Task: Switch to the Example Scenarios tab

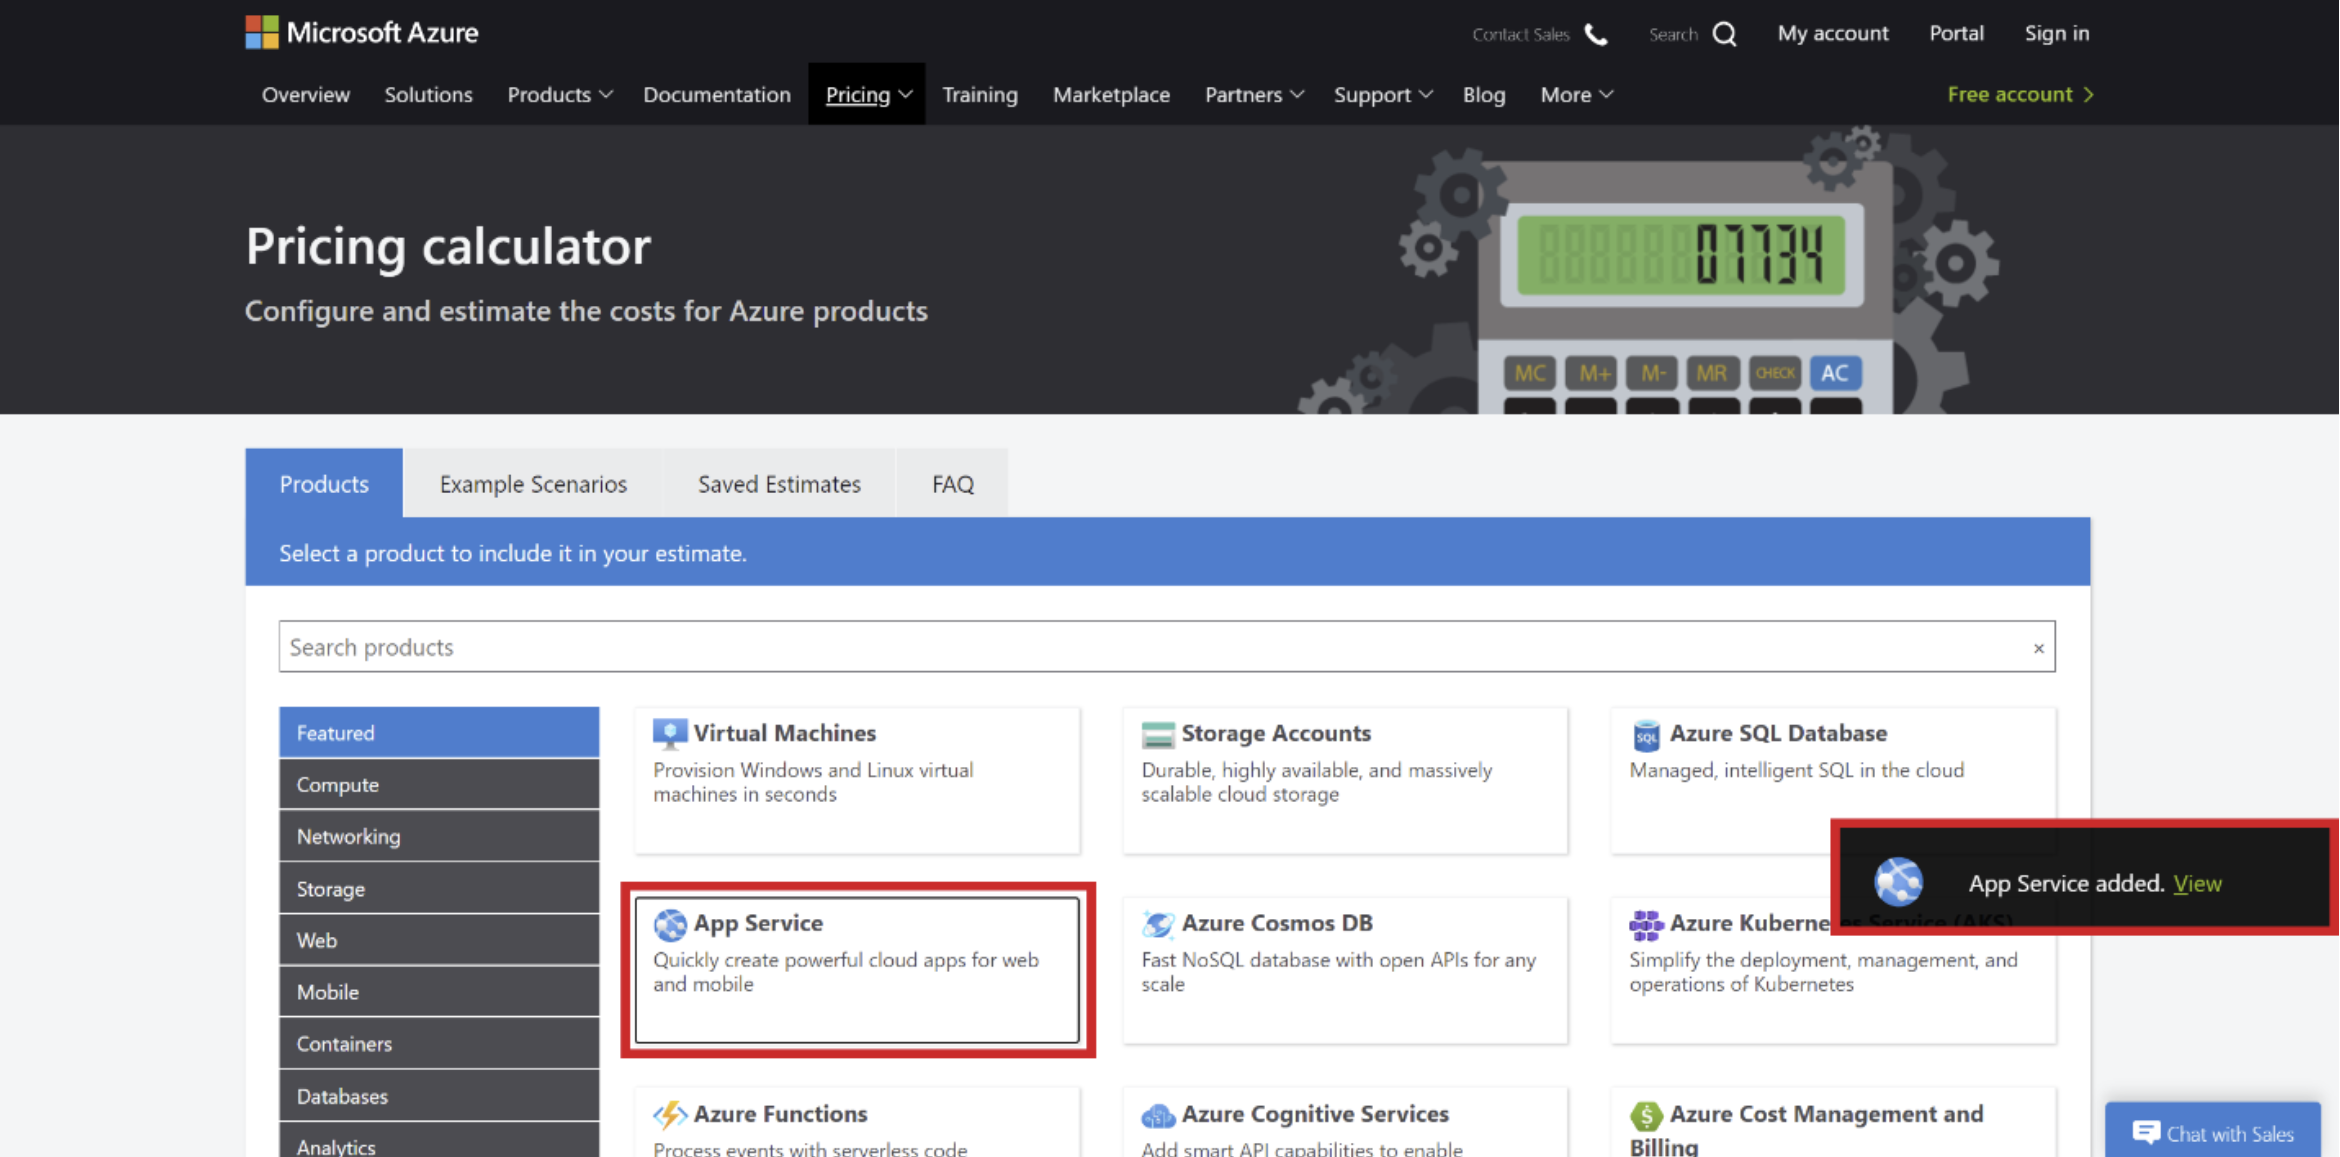Action: [533, 484]
